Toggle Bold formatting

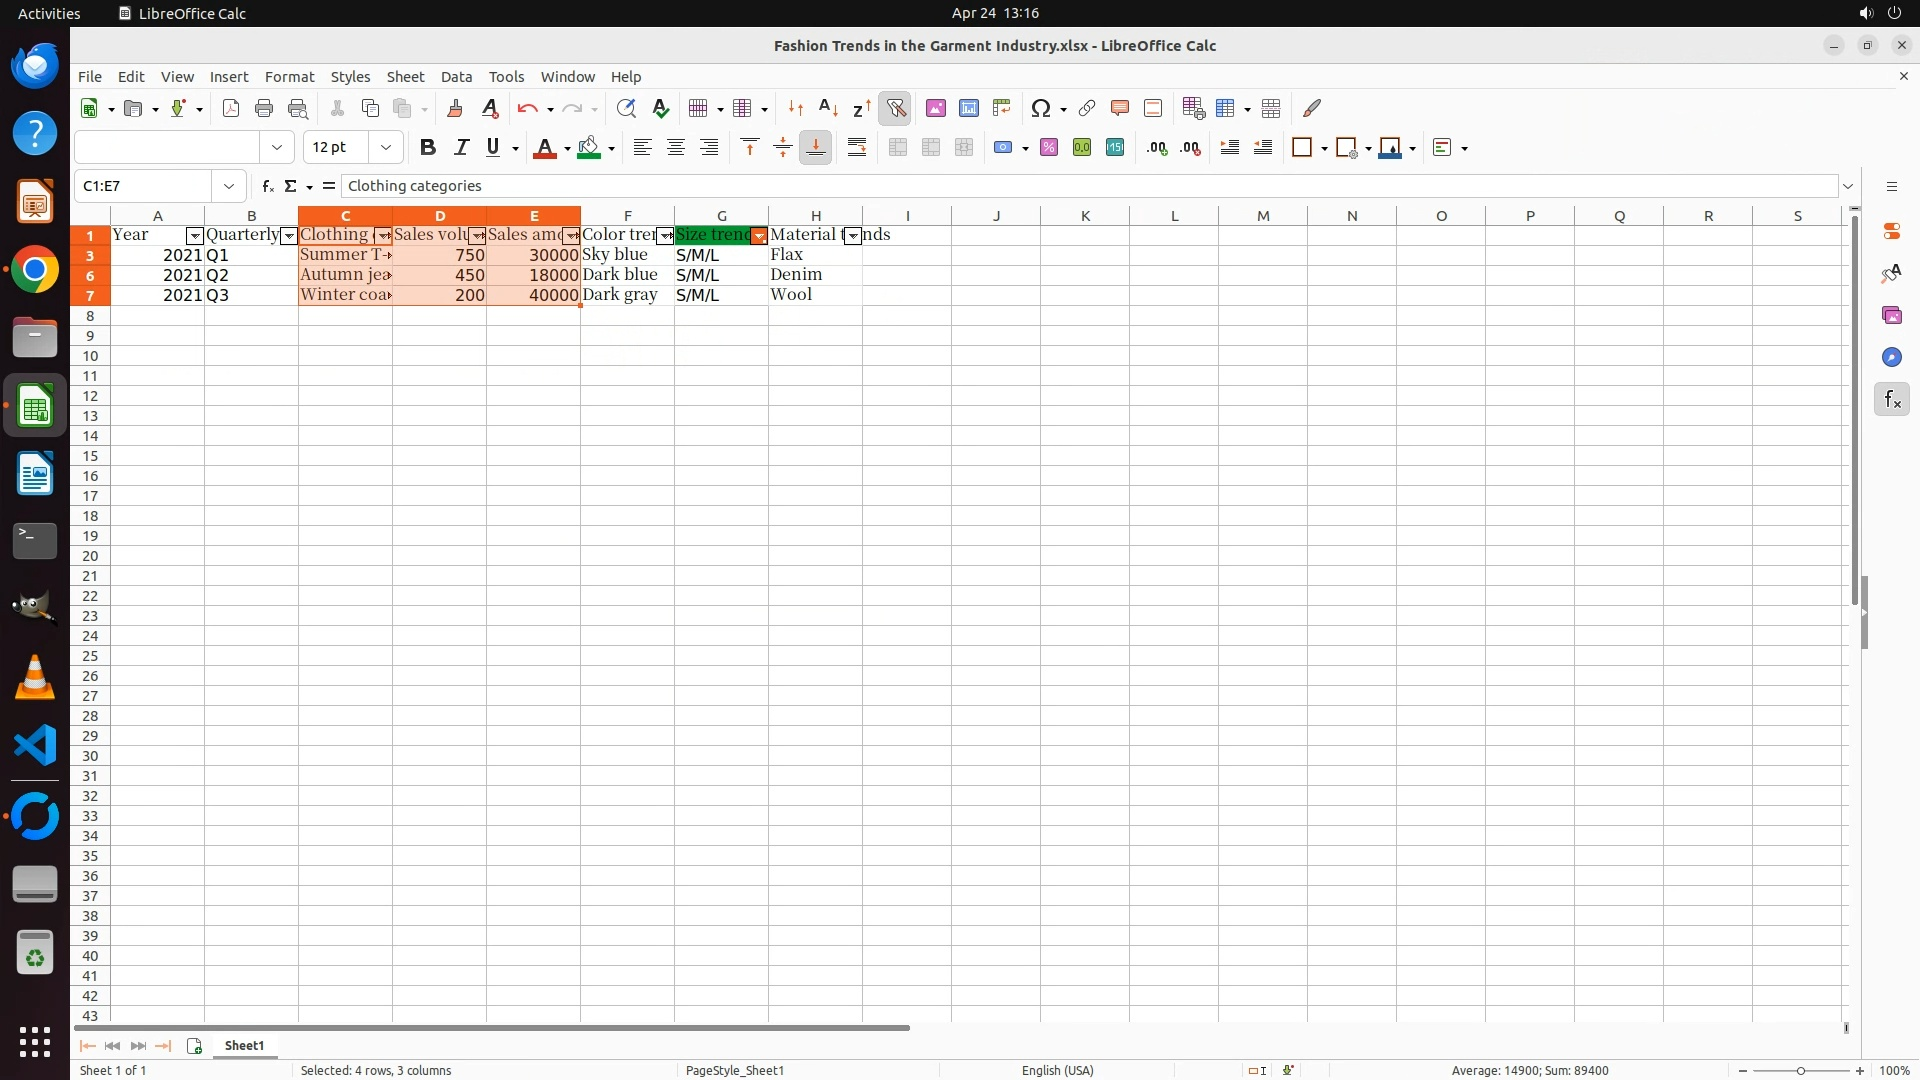(x=428, y=148)
